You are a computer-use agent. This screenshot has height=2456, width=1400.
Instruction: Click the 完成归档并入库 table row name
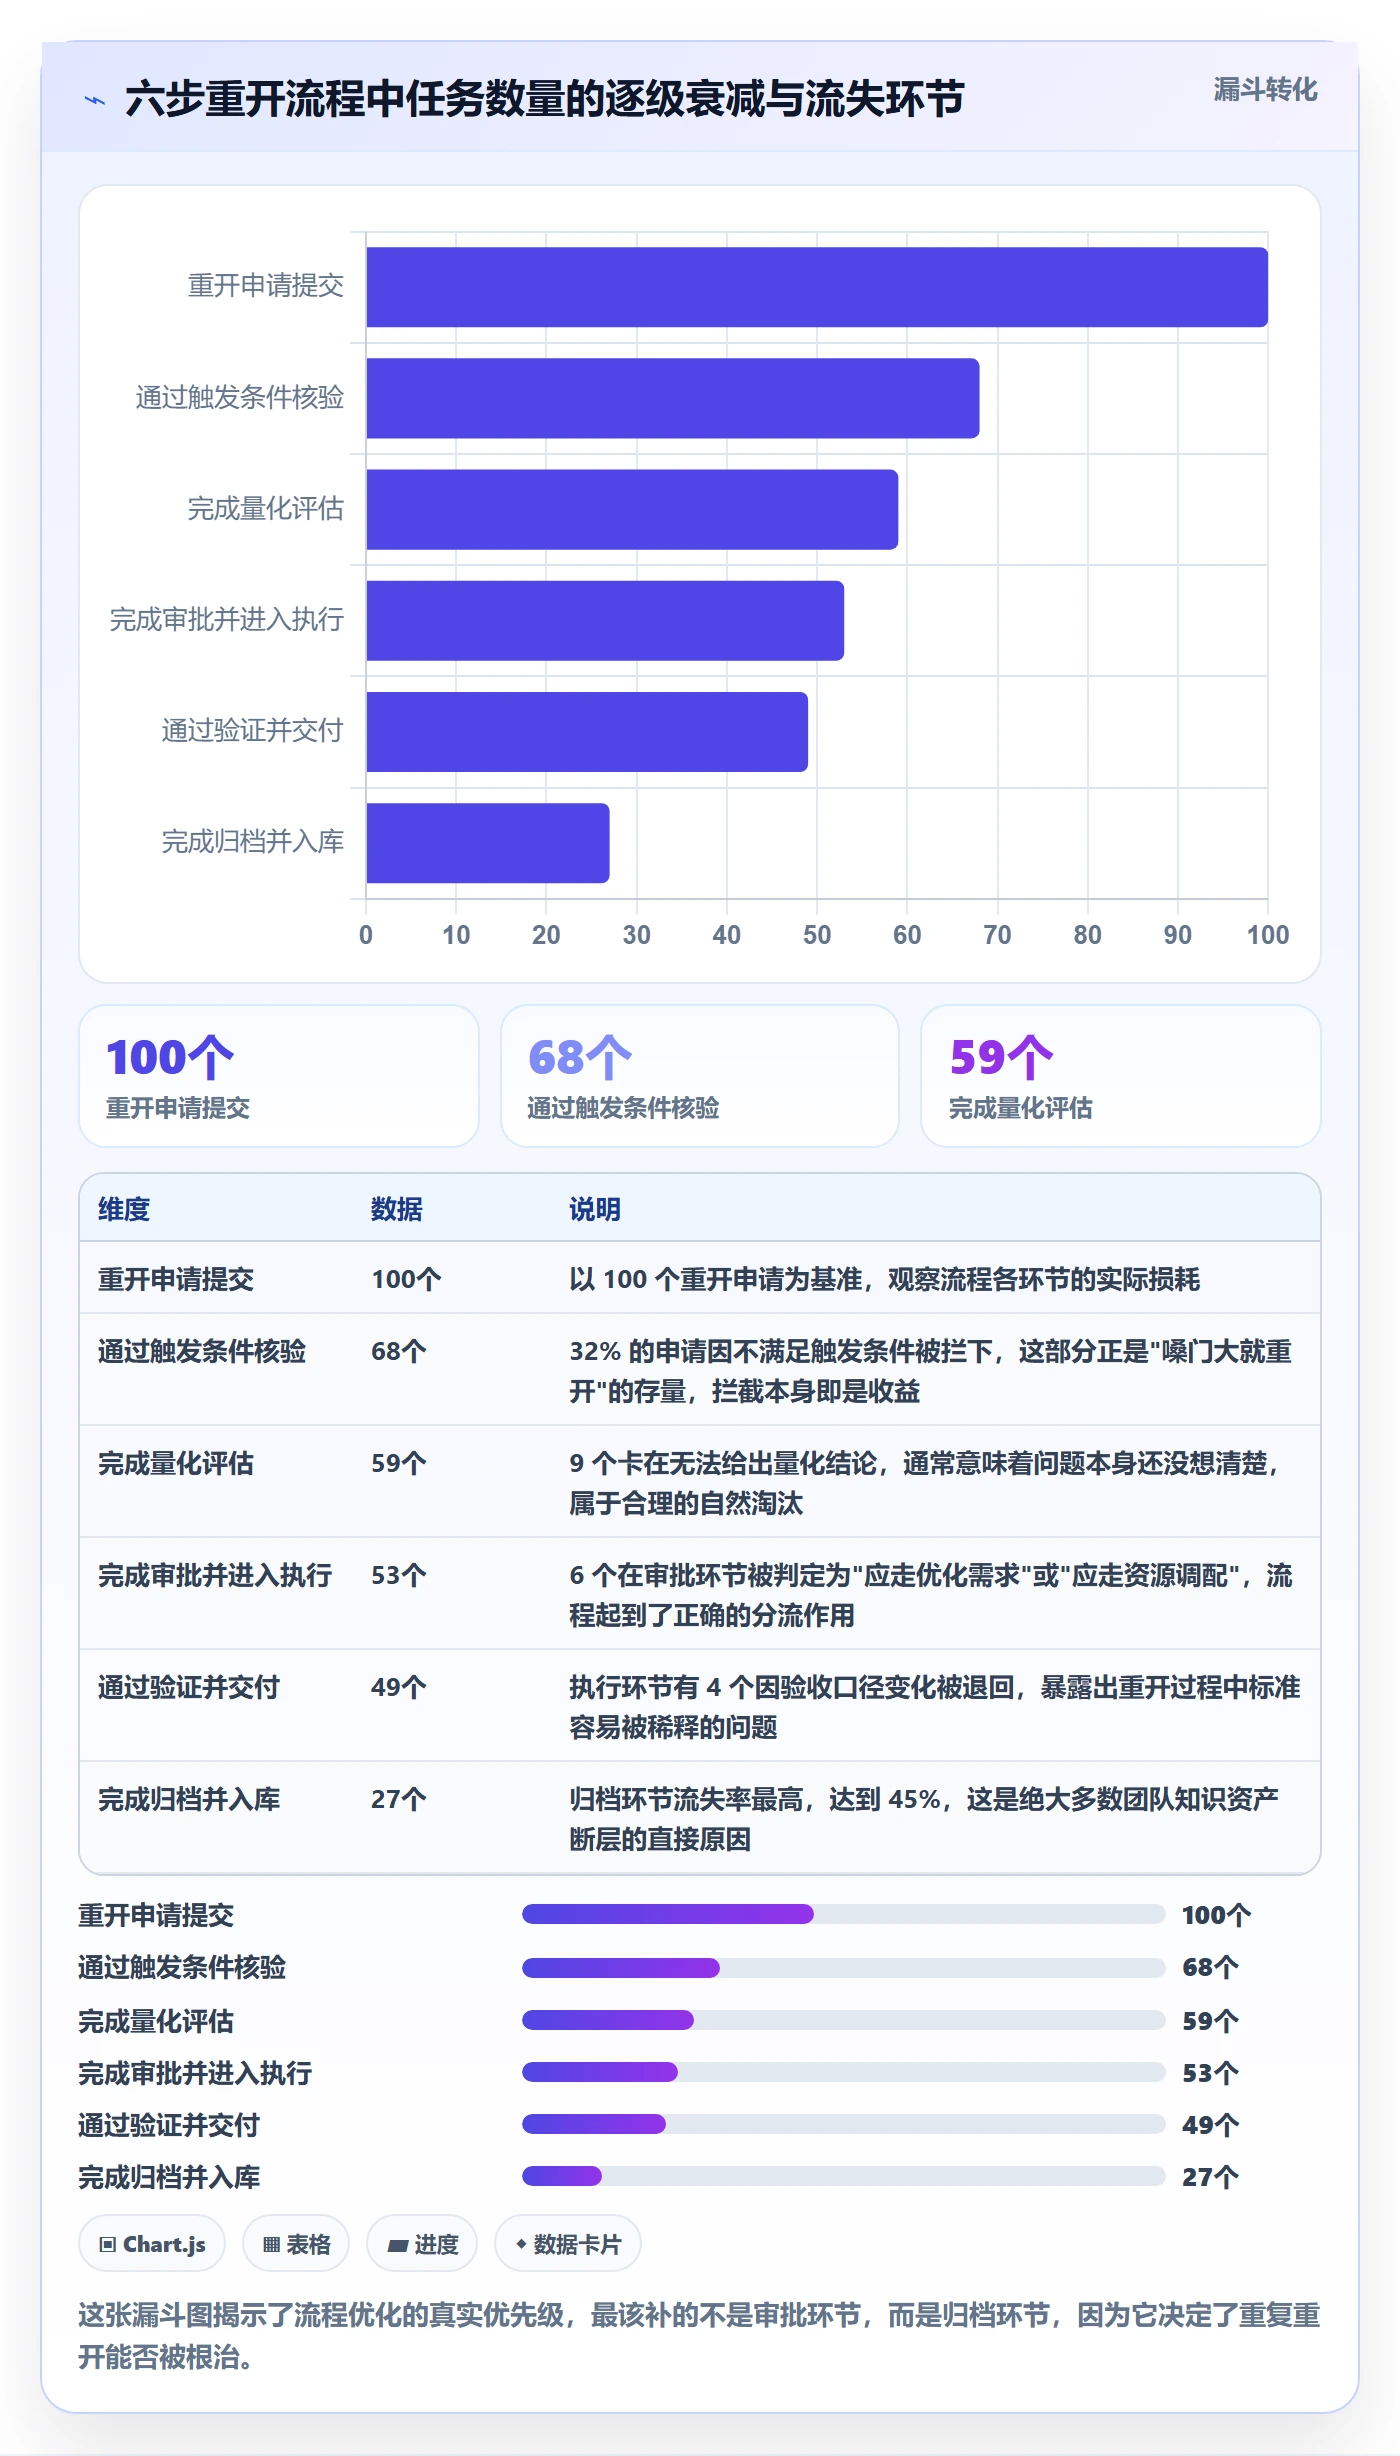189,1799
